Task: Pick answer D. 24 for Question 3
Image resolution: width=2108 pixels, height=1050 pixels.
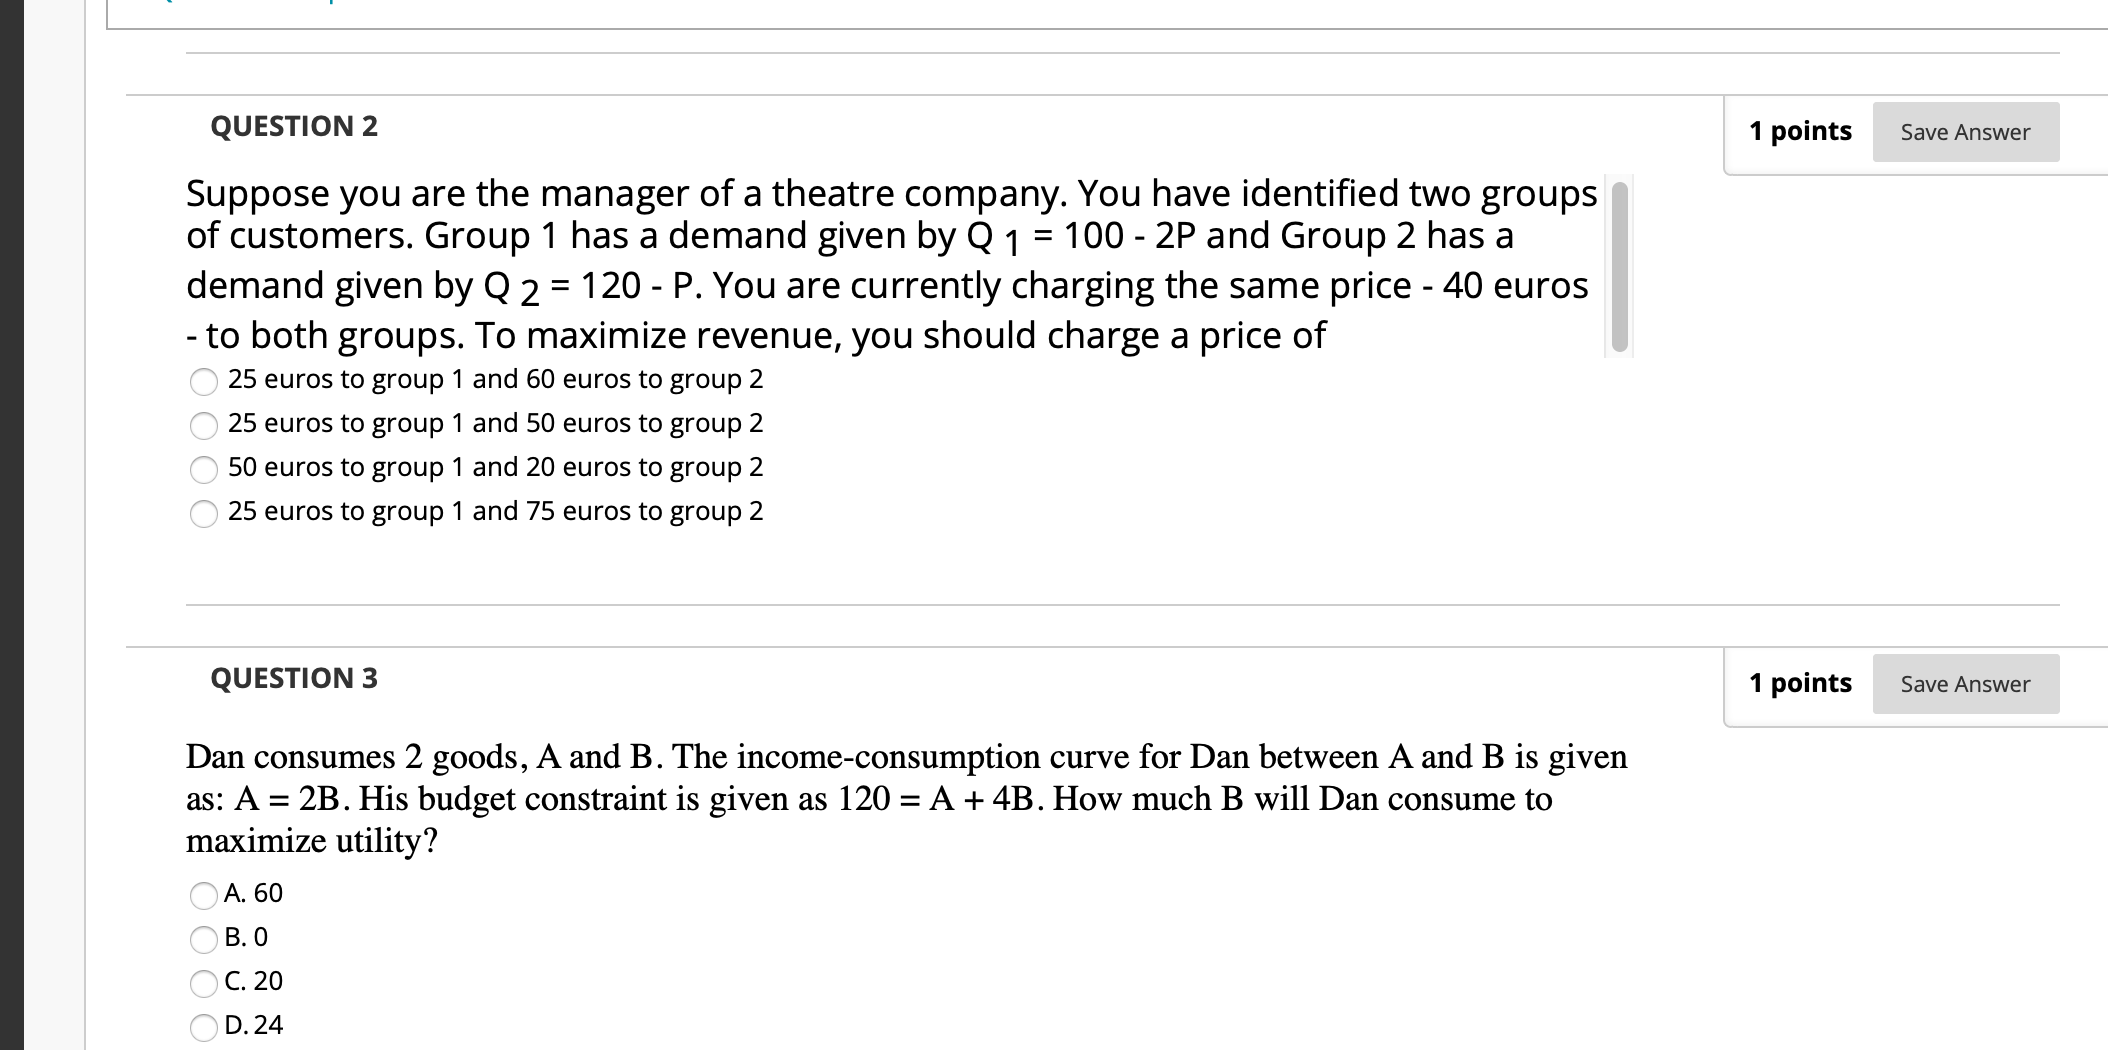Action: [x=204, y=1027]
